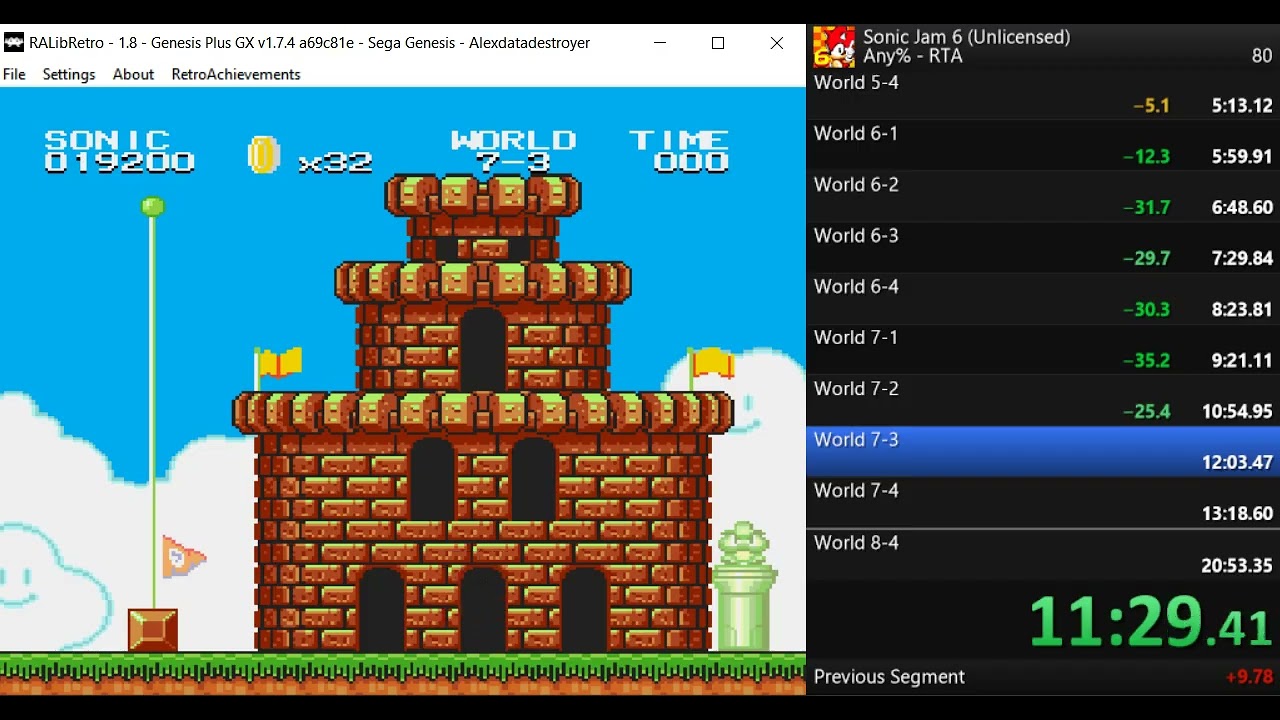Select the World 7-4 split row

(x=1043, y=503)
